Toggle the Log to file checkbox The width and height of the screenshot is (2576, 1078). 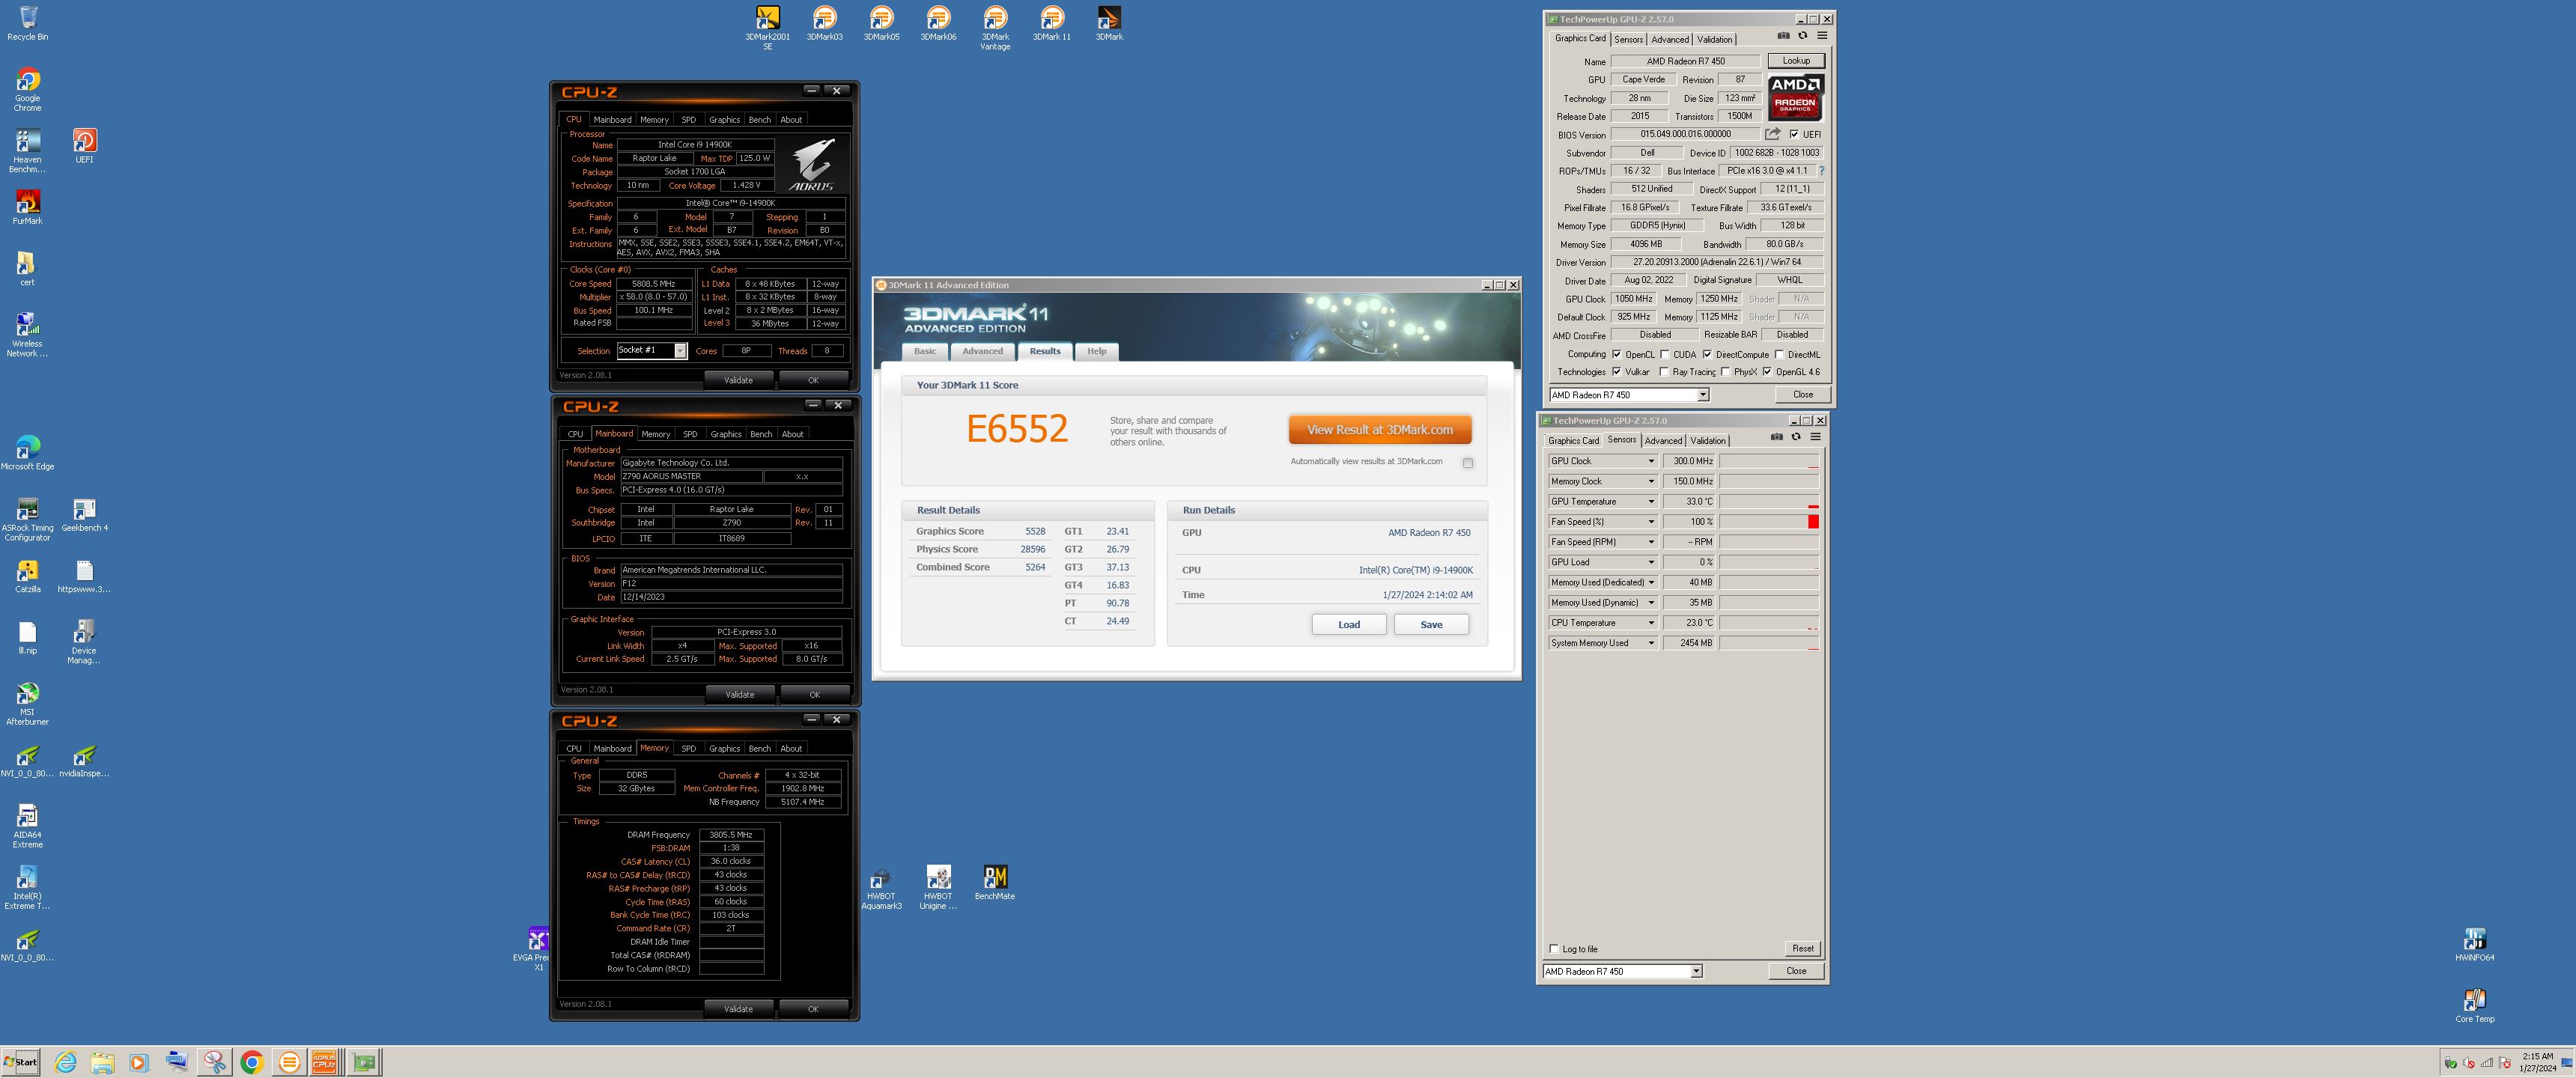(1554, 949)
